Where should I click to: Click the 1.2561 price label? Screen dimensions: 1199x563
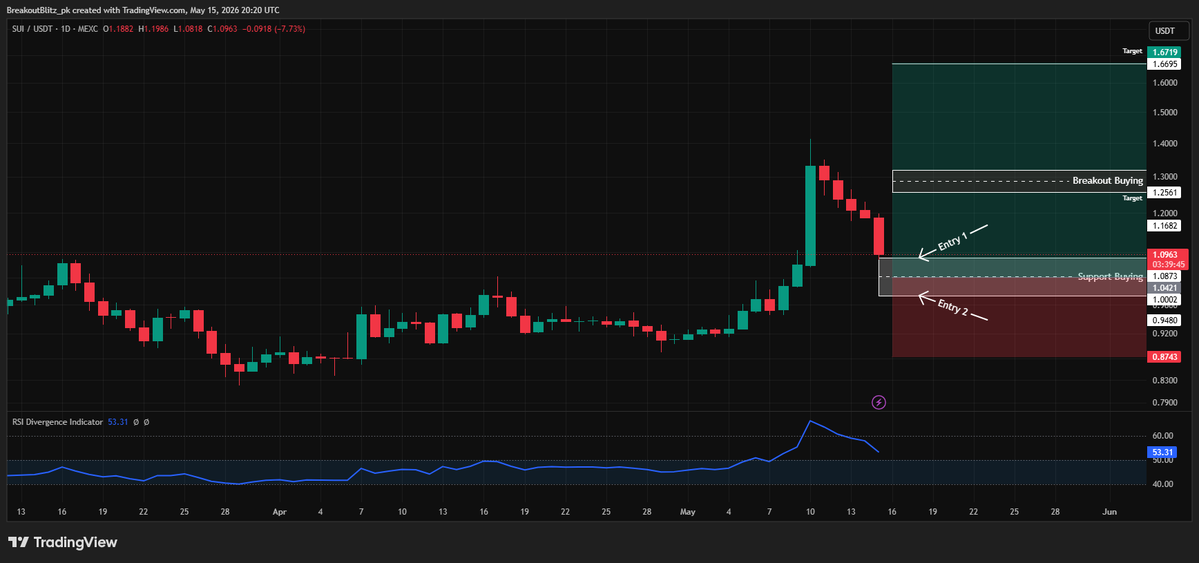point(1165,192)
